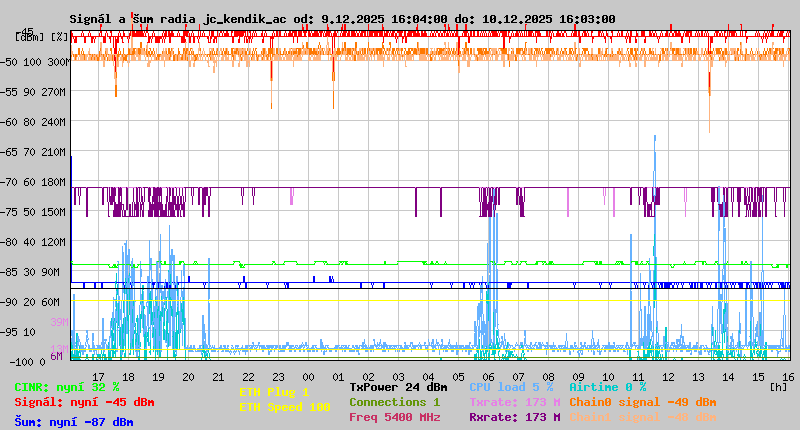Click the 'TxPower 24 dBm' legend entry
Screen dimensions: 800x430
398,387
